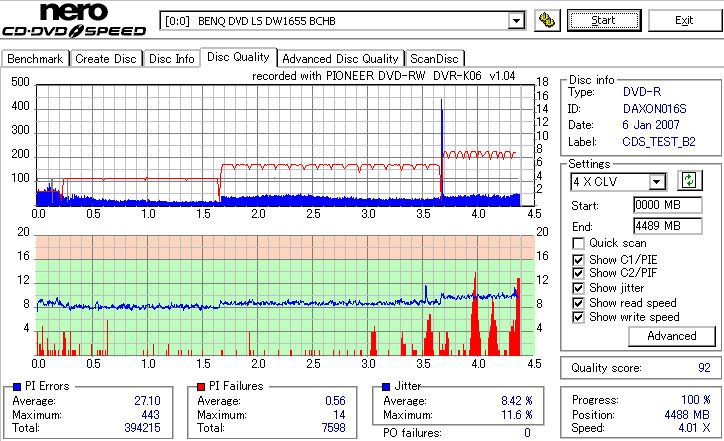Open the Advanced settings button
724x441 pixels.
tap(671, 336)
